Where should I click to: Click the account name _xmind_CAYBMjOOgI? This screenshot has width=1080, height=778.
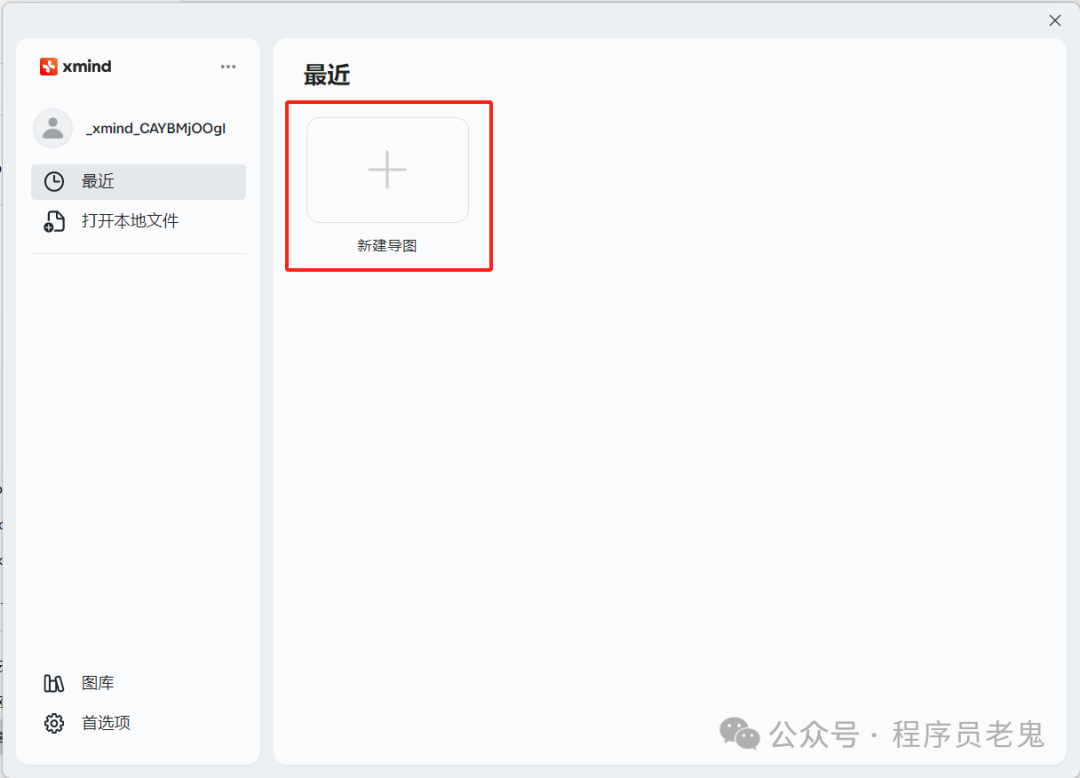point(156,129)
